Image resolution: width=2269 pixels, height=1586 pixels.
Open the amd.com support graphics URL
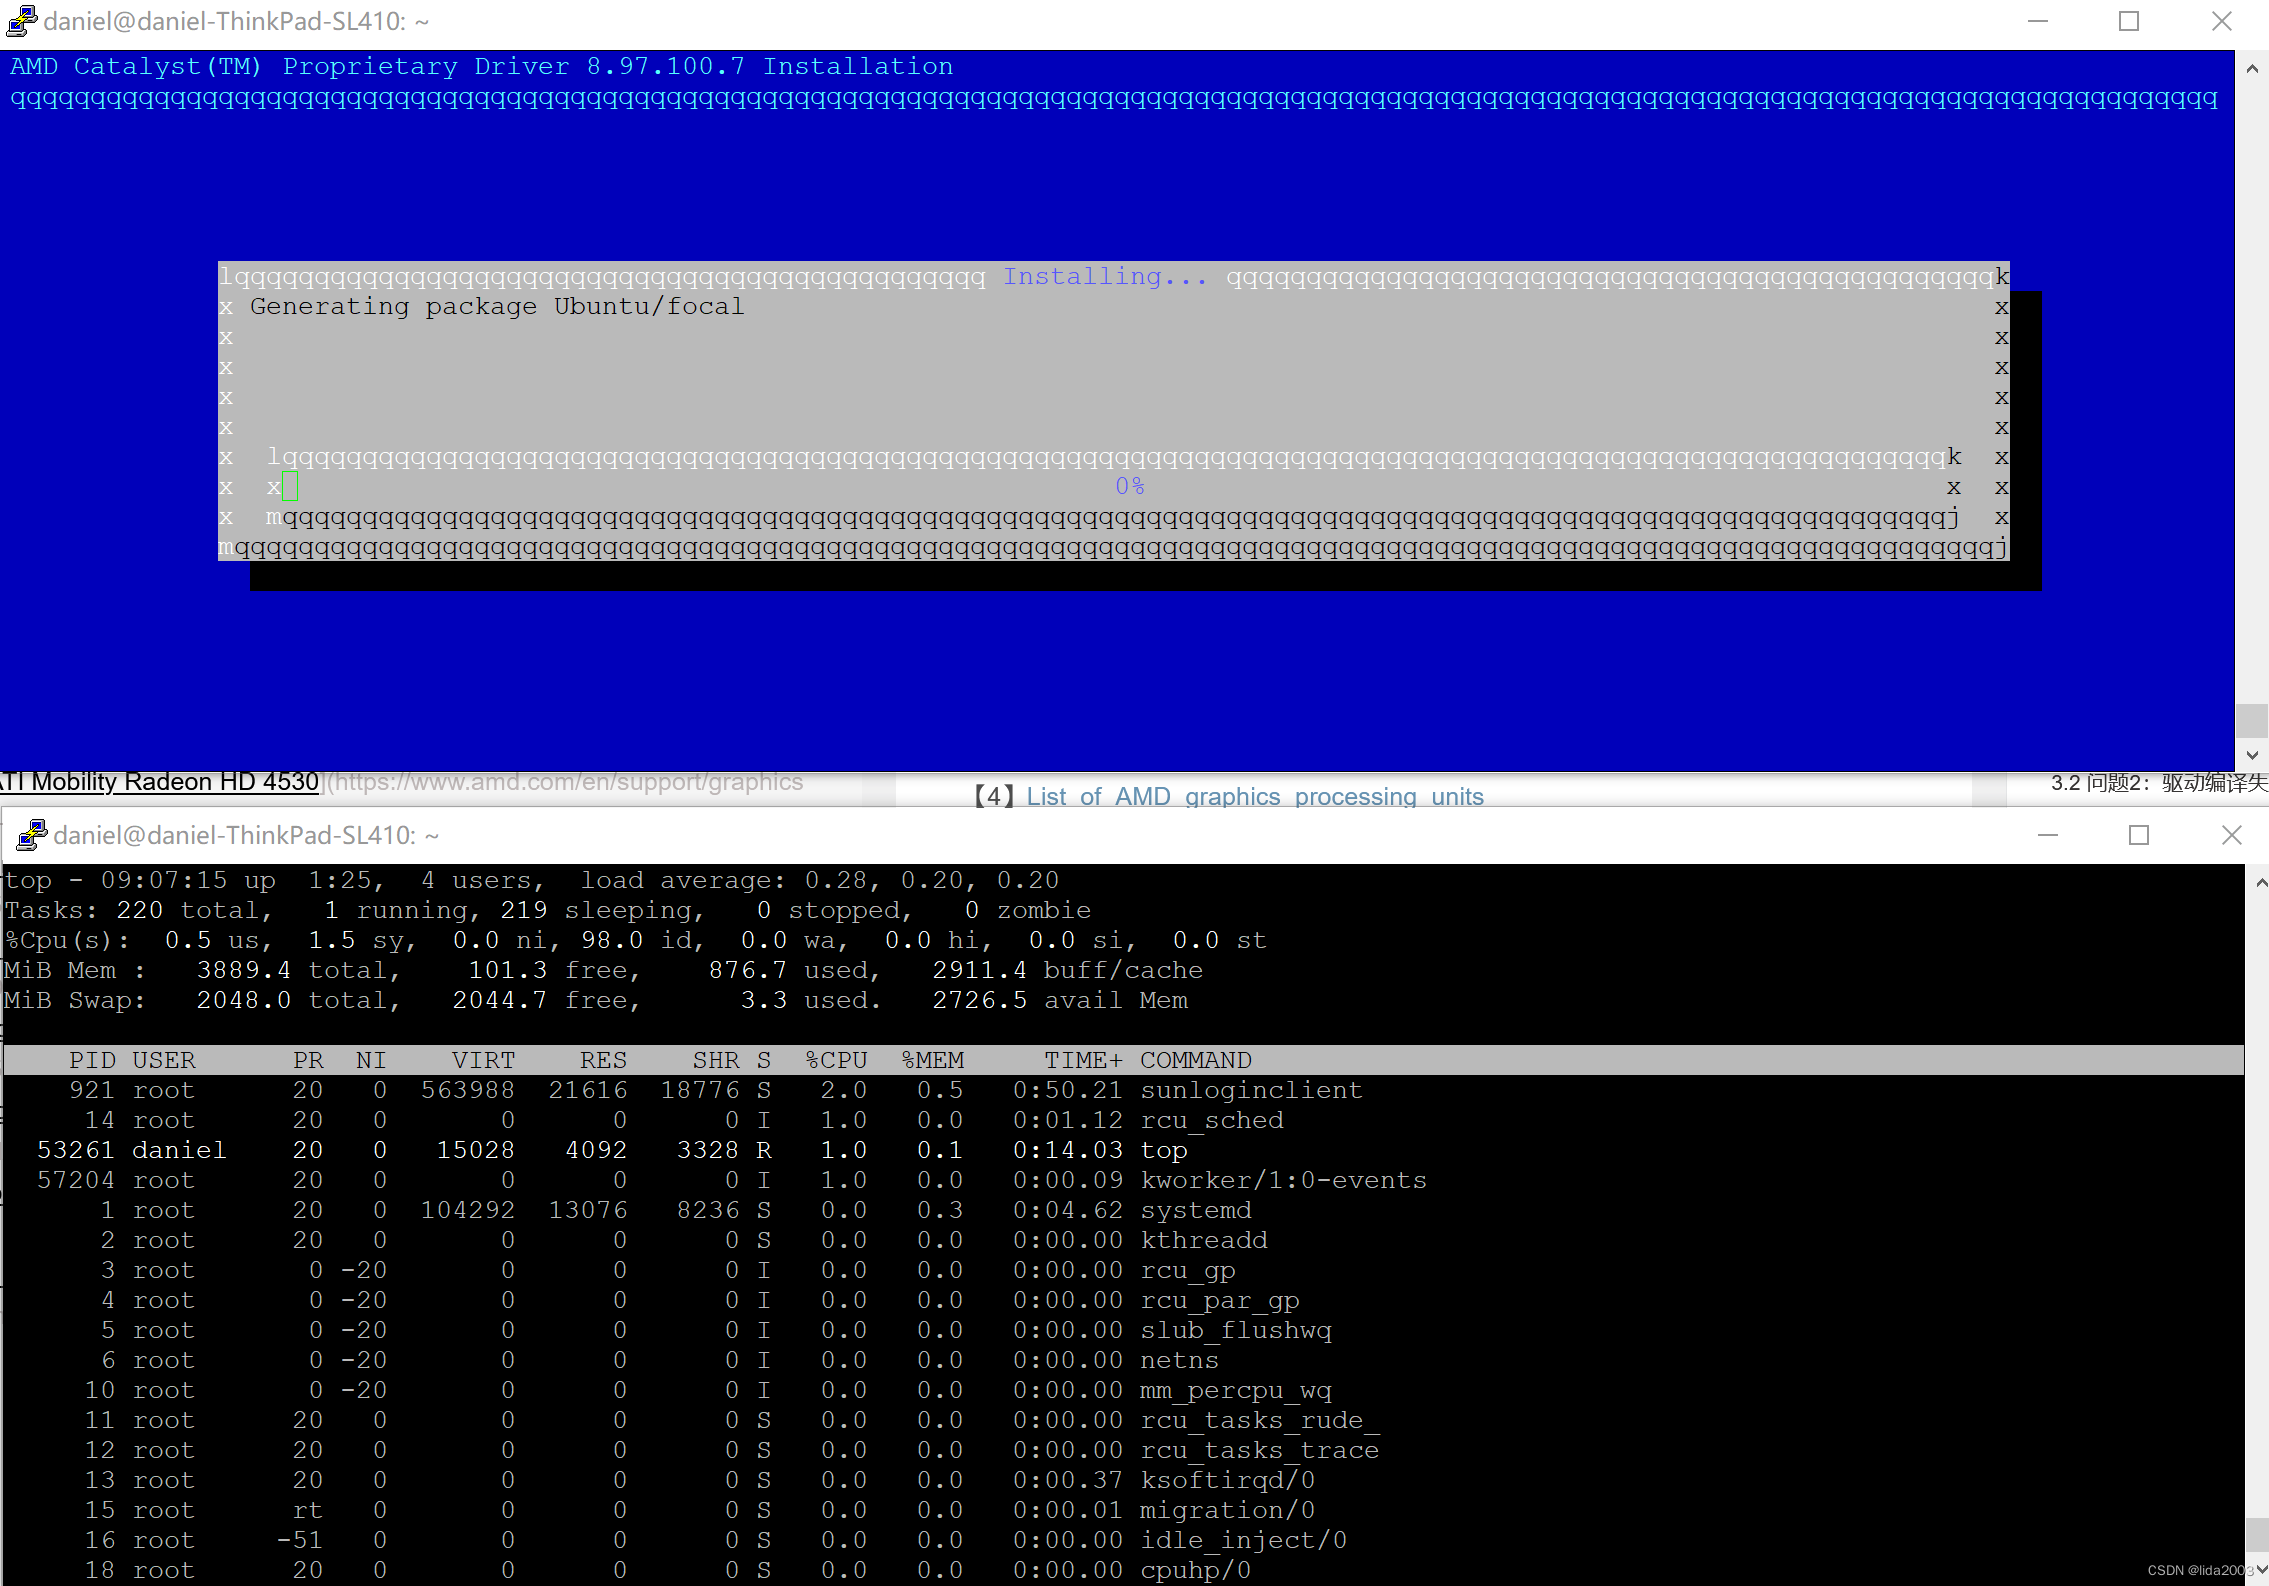[567, 782]
